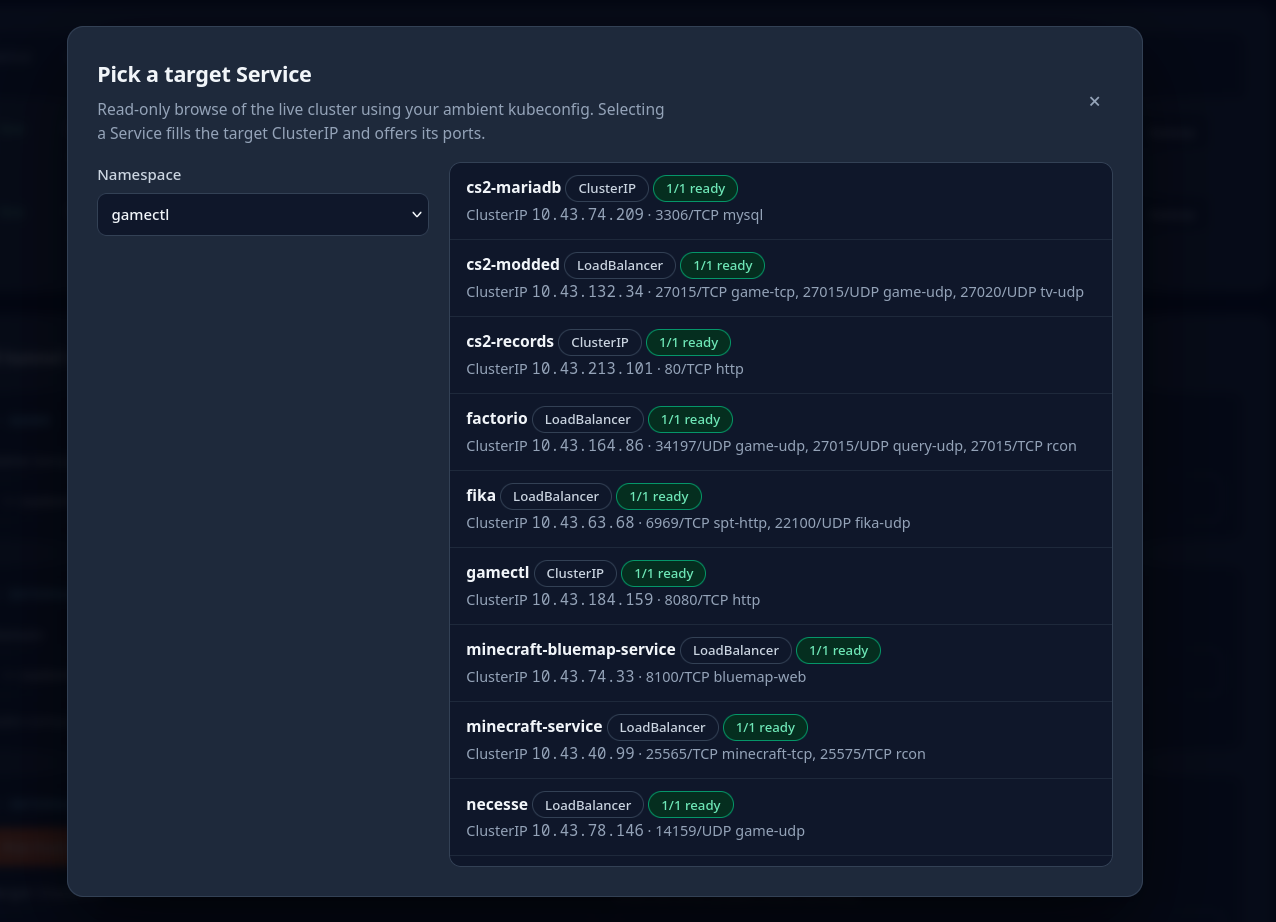Image resolution: width=1276 pixels, height=922 pixels.
Task: Click the IP address 10.43.63.68
Action: click(x=583, y=522)
